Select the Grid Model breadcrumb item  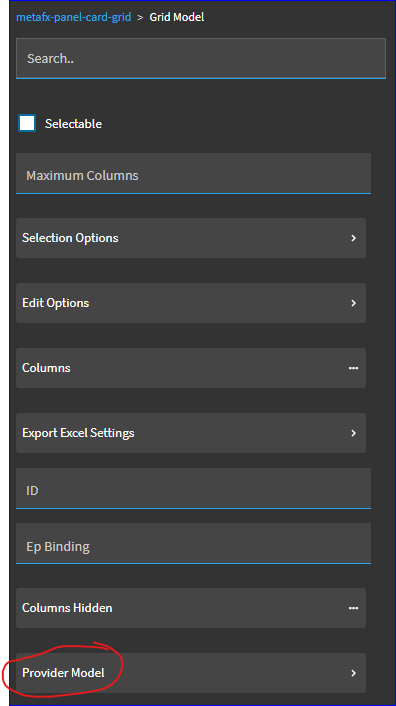pos(177,18)
